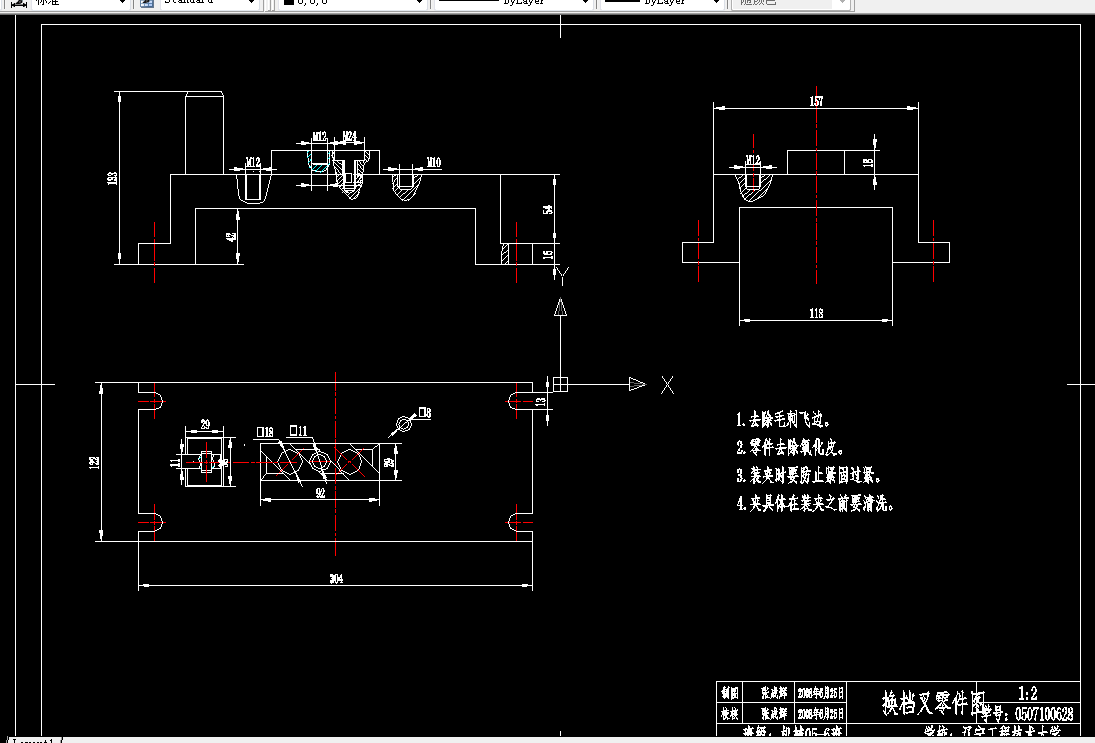Open the dimension style dropdown showing 标准
Image resolution: width=1095 pixels, height=743 pixels.
tap(80, 3)
